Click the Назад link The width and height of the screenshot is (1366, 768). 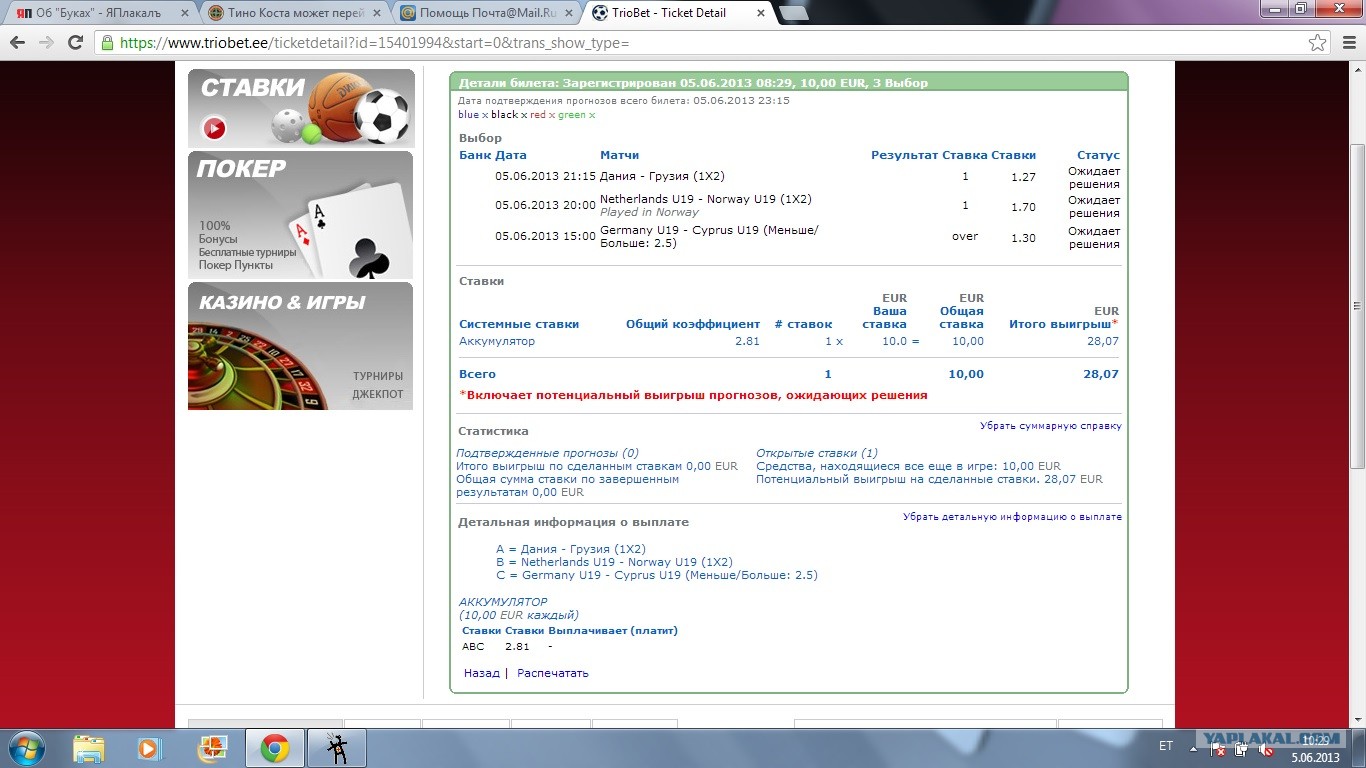pos(481,673)
